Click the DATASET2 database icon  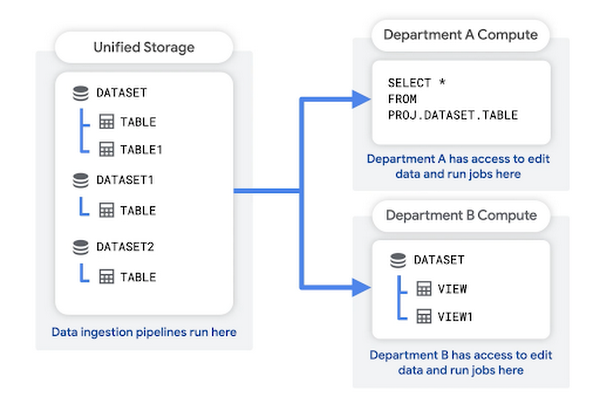80,247
